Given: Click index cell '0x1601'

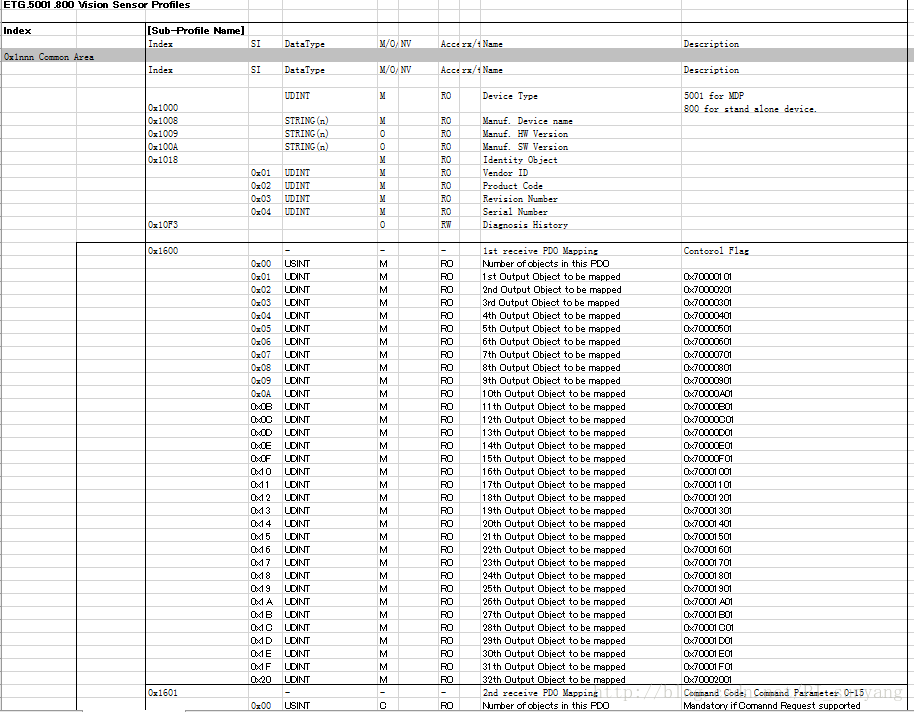Looking at the screenshot, I should [x=163, y=693].
